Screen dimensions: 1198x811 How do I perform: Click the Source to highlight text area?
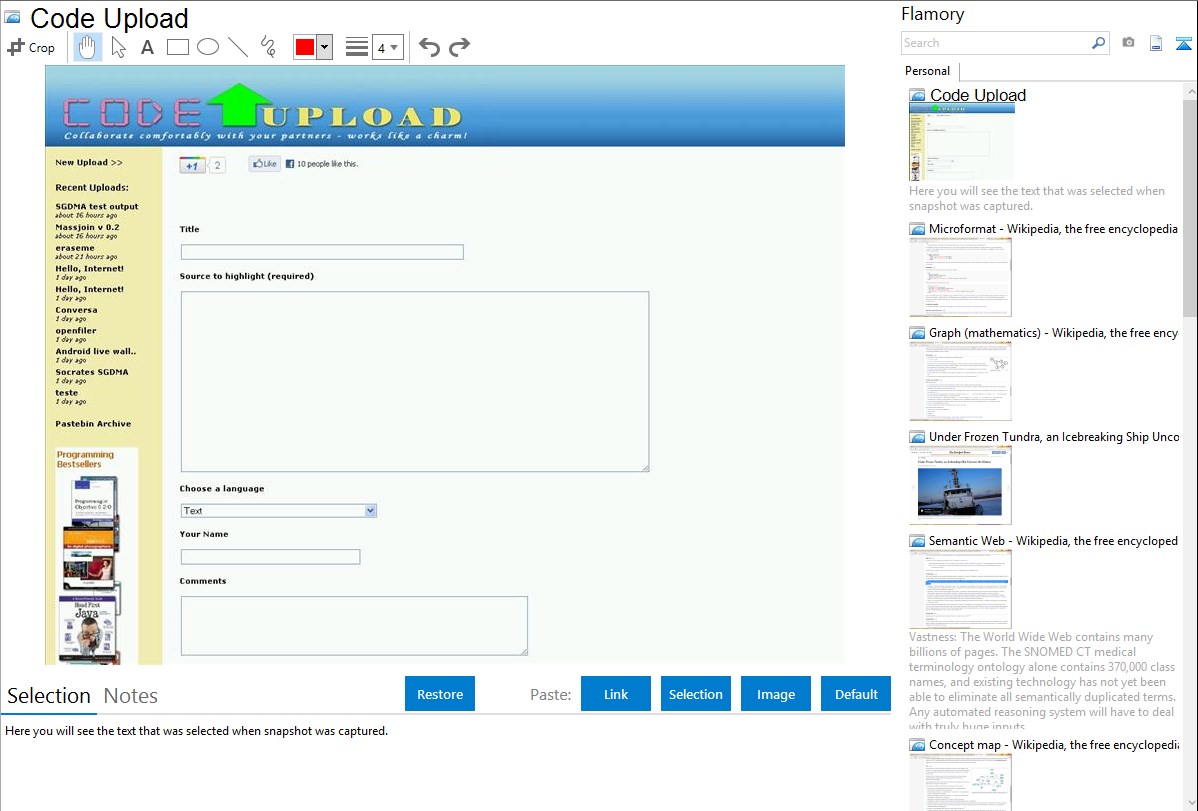(x=415, y=381)
